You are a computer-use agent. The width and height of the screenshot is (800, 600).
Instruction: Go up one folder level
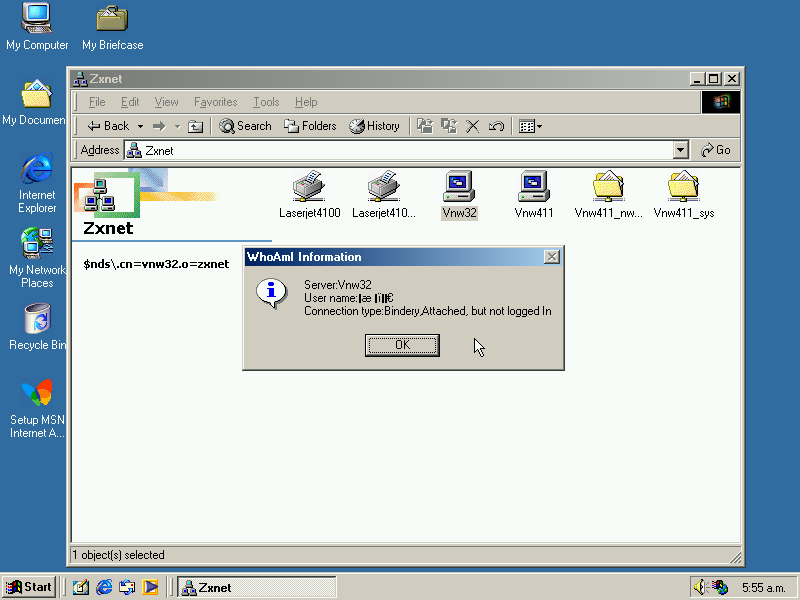click(195, 126)
